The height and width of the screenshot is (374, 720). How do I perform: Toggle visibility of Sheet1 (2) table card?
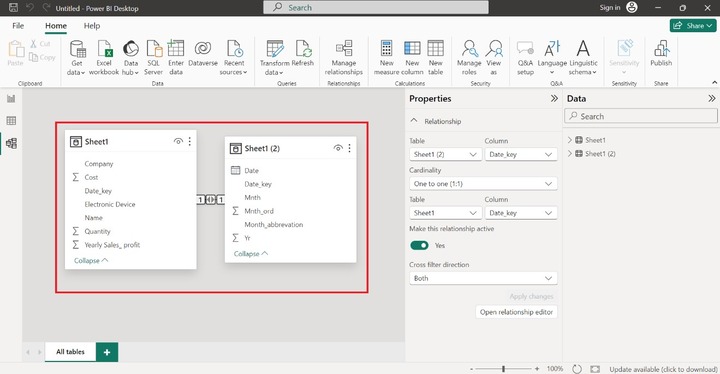(338, 148)
